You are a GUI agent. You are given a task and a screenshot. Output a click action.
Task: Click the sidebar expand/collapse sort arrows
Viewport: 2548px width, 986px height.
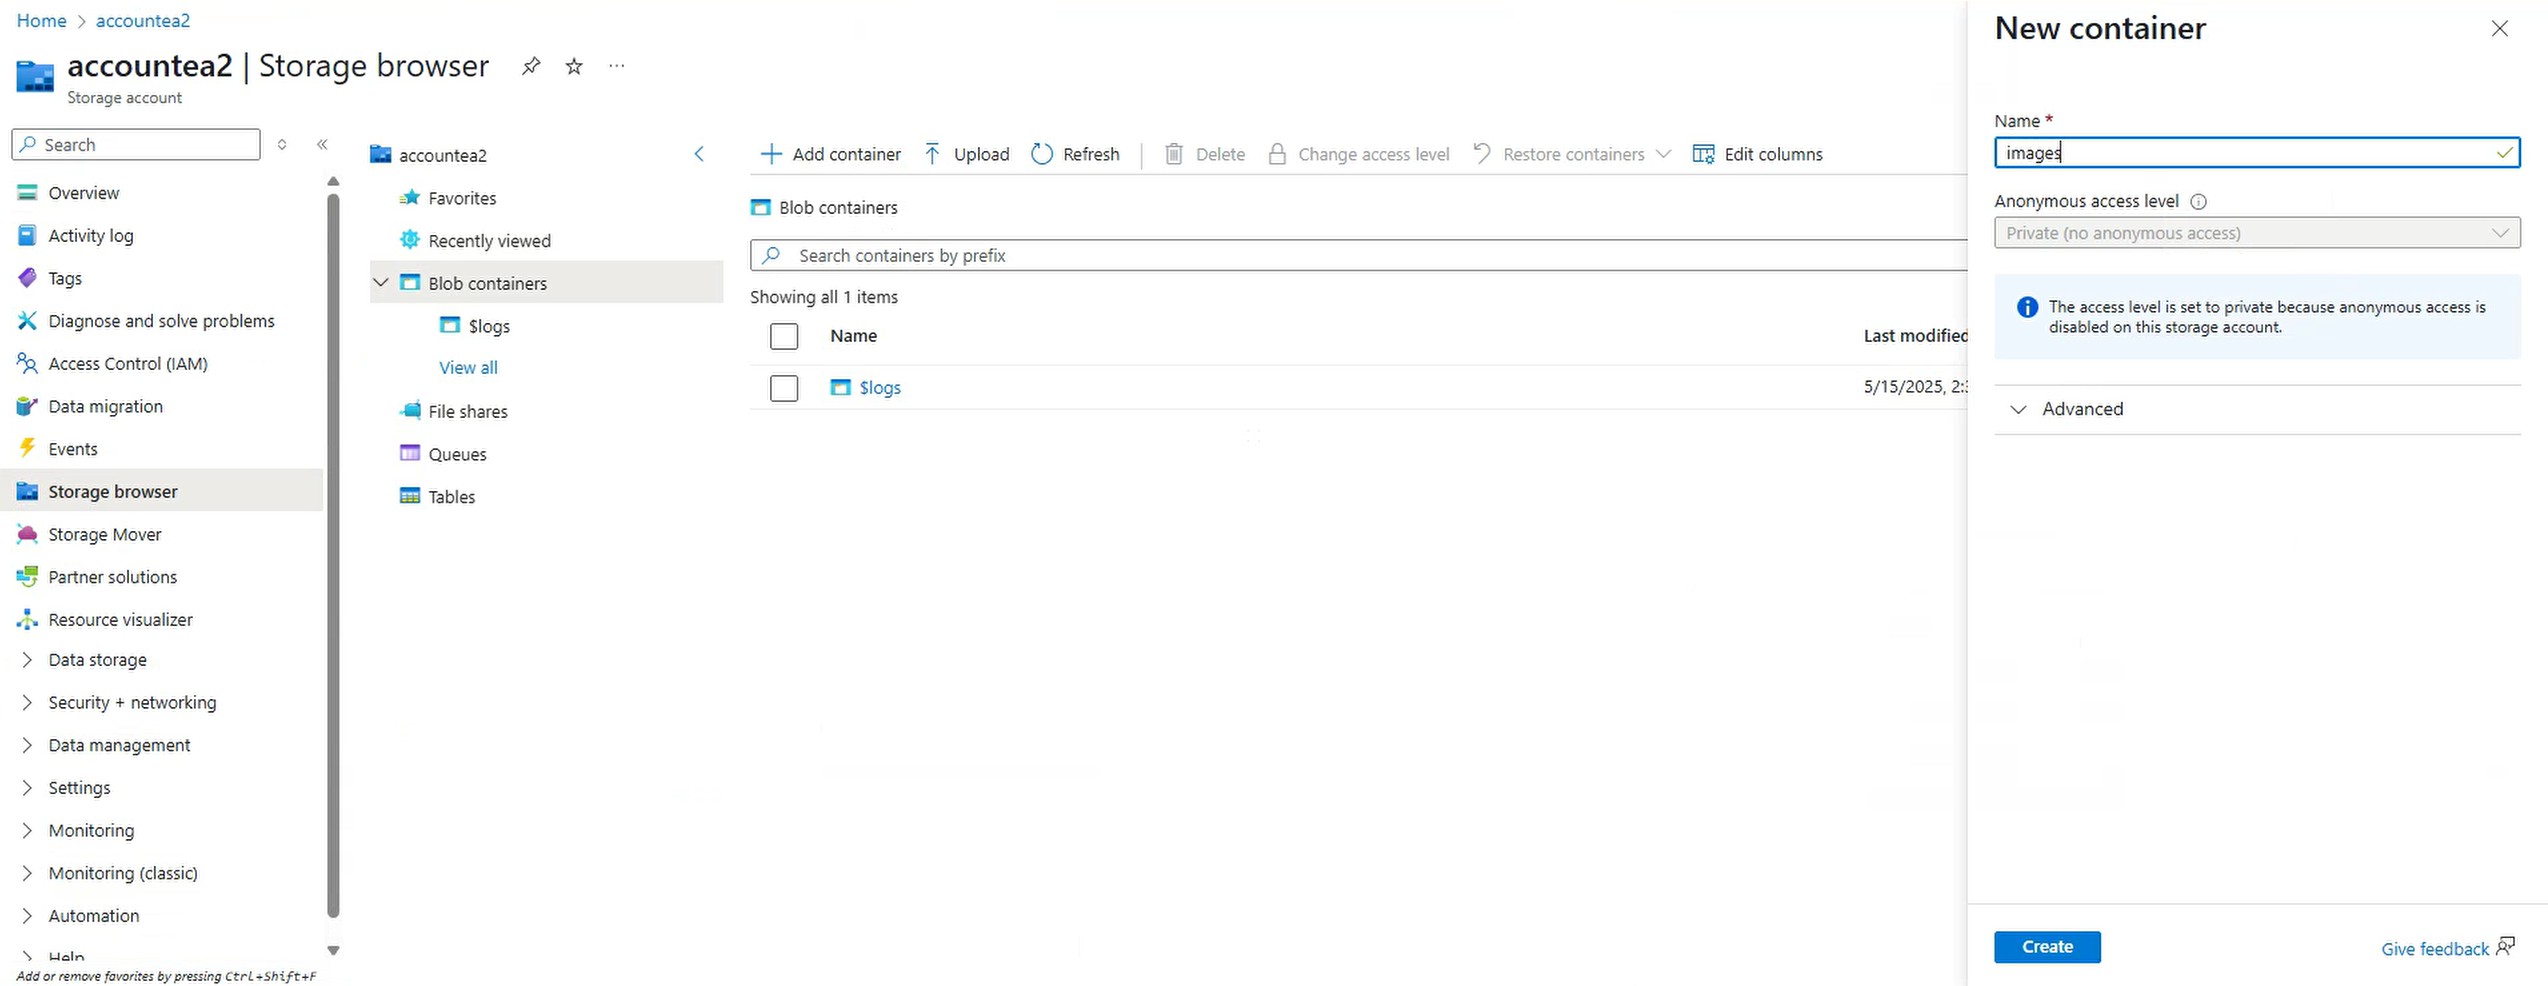point(282,145)
